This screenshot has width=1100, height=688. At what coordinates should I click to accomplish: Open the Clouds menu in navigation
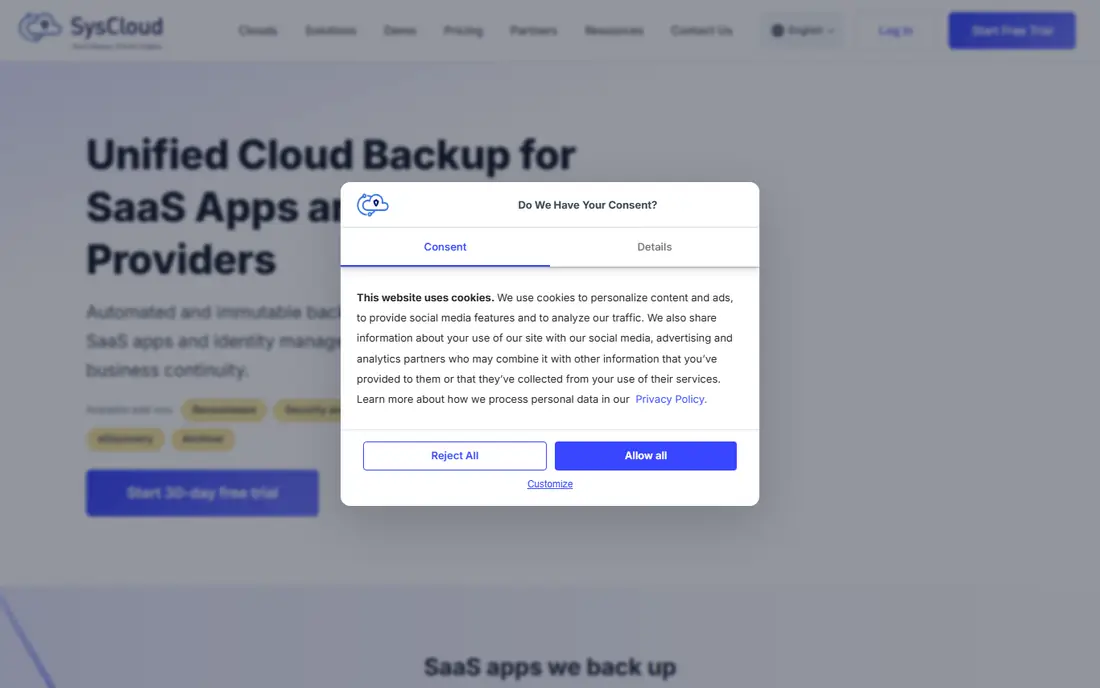[257, 31]
